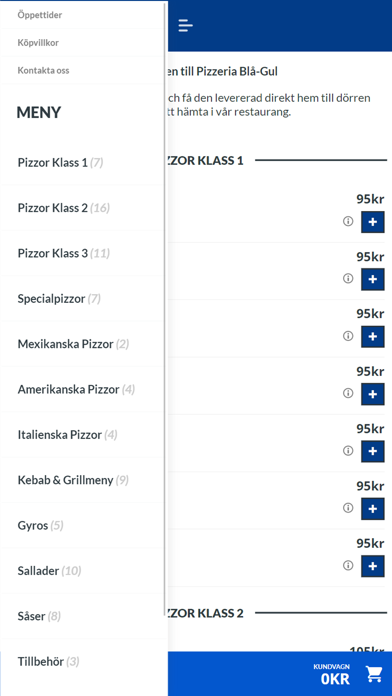The height and width of the screenshot is (696, 392).
Task: Select Kebab & Grillmeny category
Action: tap(83, 480)
